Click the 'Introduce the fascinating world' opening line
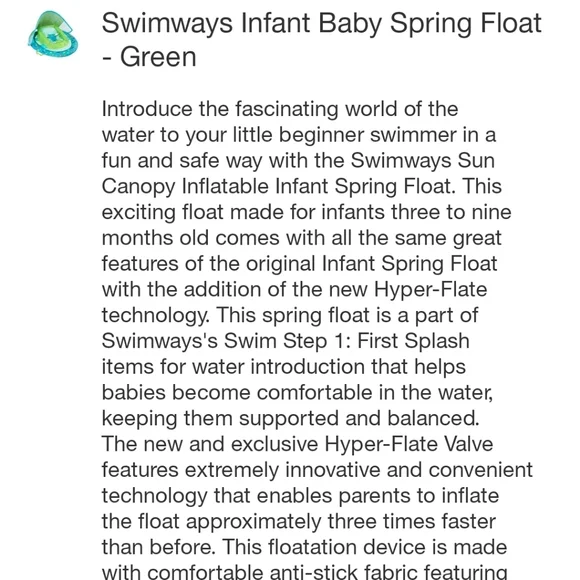The width and height of the screenshot is (580, 580). tap(280, 109)
